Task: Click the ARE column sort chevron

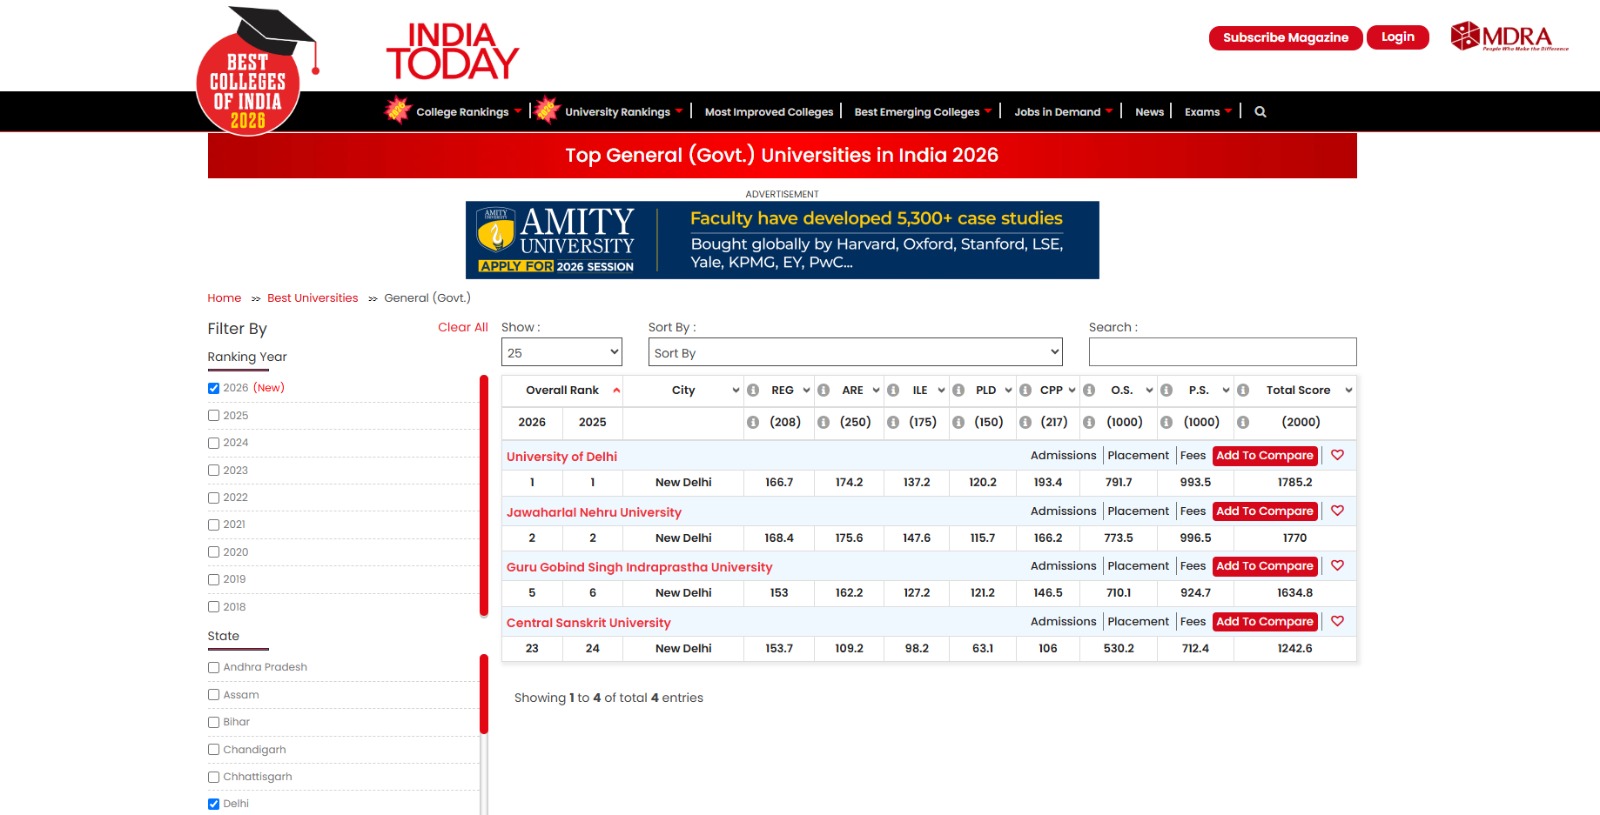Action: point(876,390)
